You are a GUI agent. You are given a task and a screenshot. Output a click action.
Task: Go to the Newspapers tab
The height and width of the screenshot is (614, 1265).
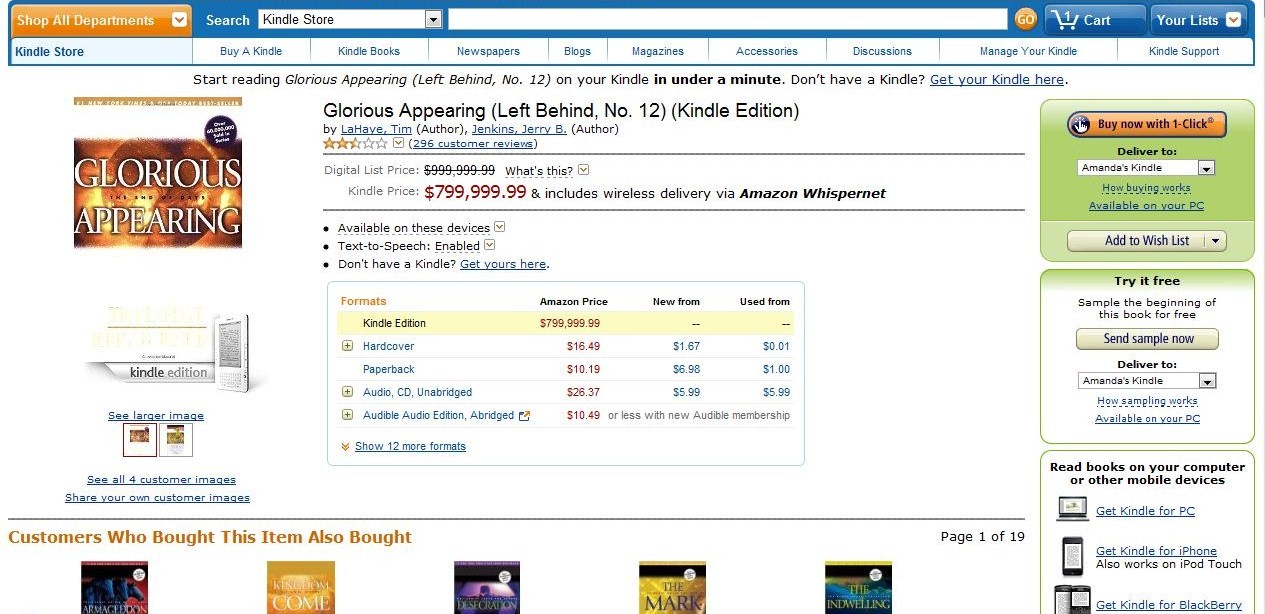[x=488, y=51]
